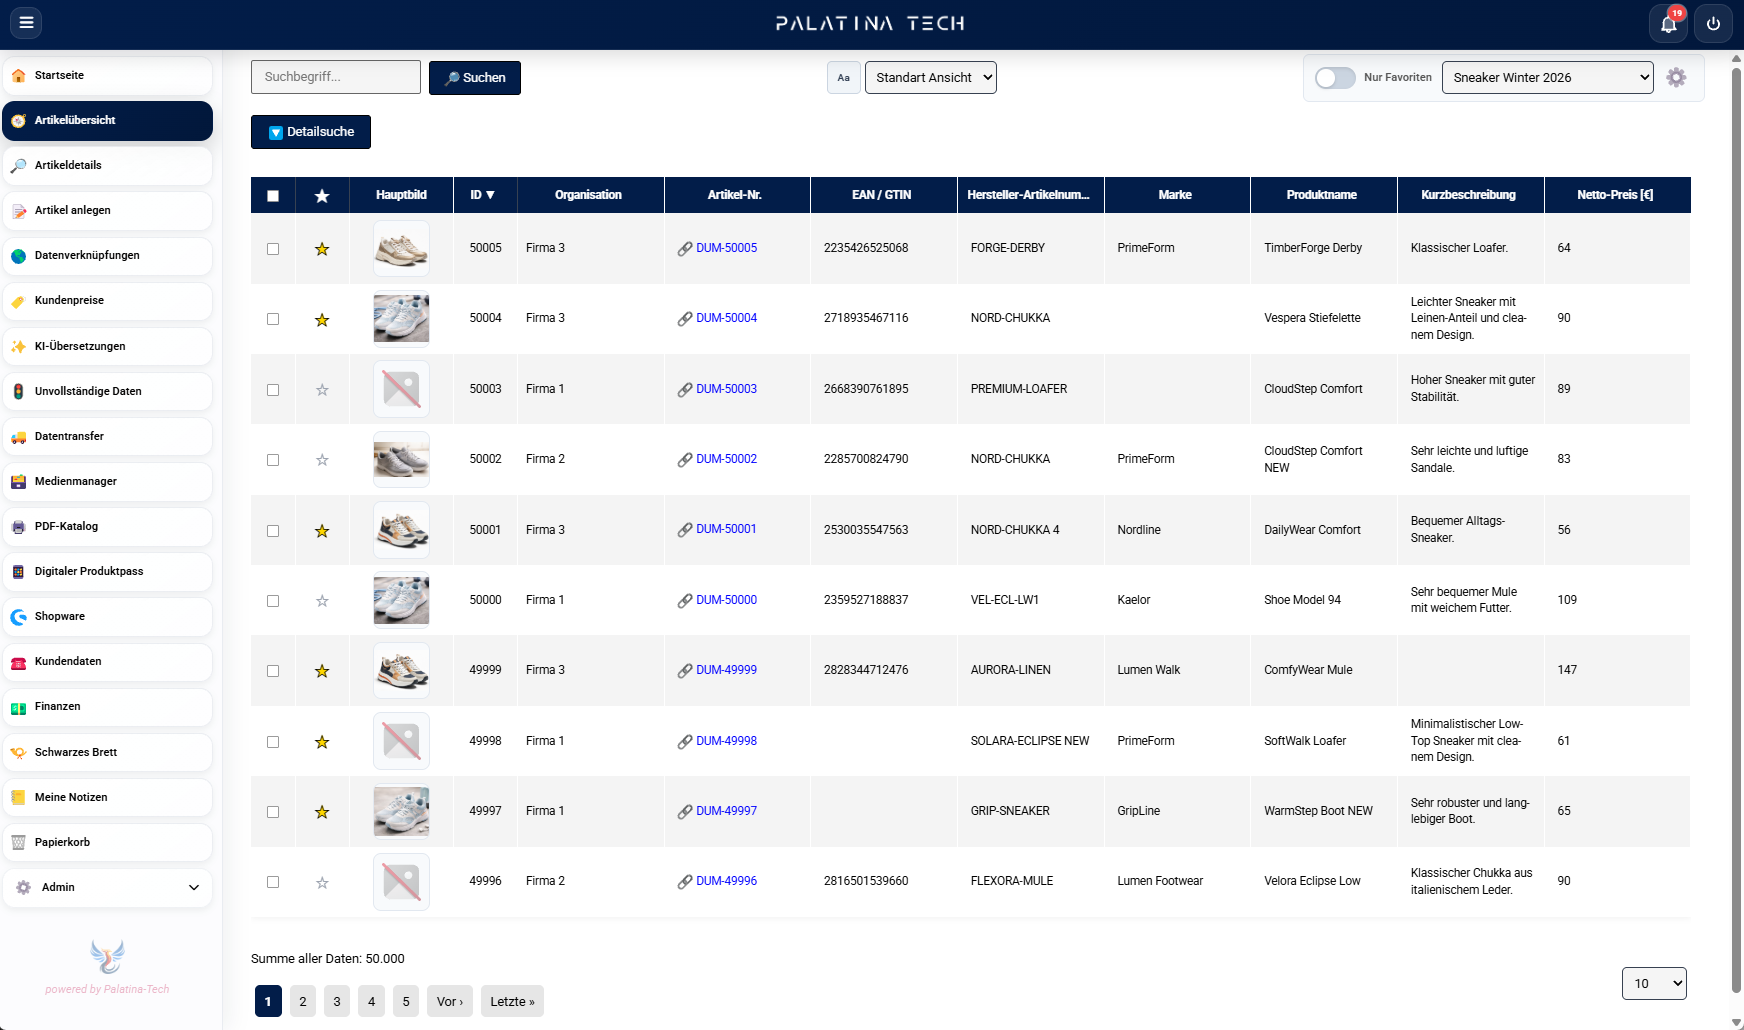Open Papierkorb in sidebar
The width and height of the screenshot is (1744, 1030).
point(107,843)
